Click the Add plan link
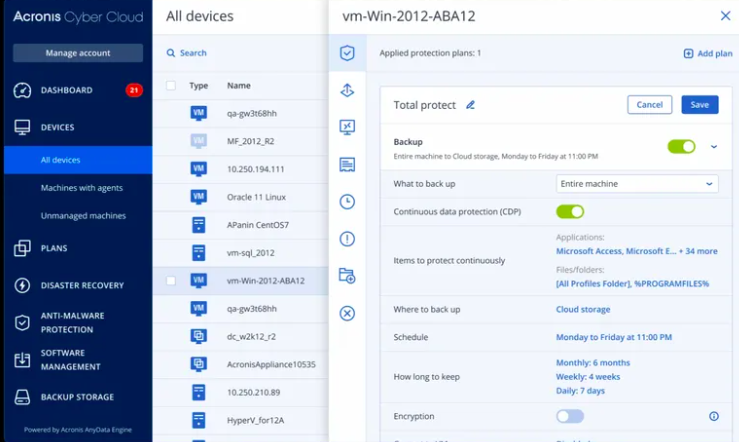 708,53
